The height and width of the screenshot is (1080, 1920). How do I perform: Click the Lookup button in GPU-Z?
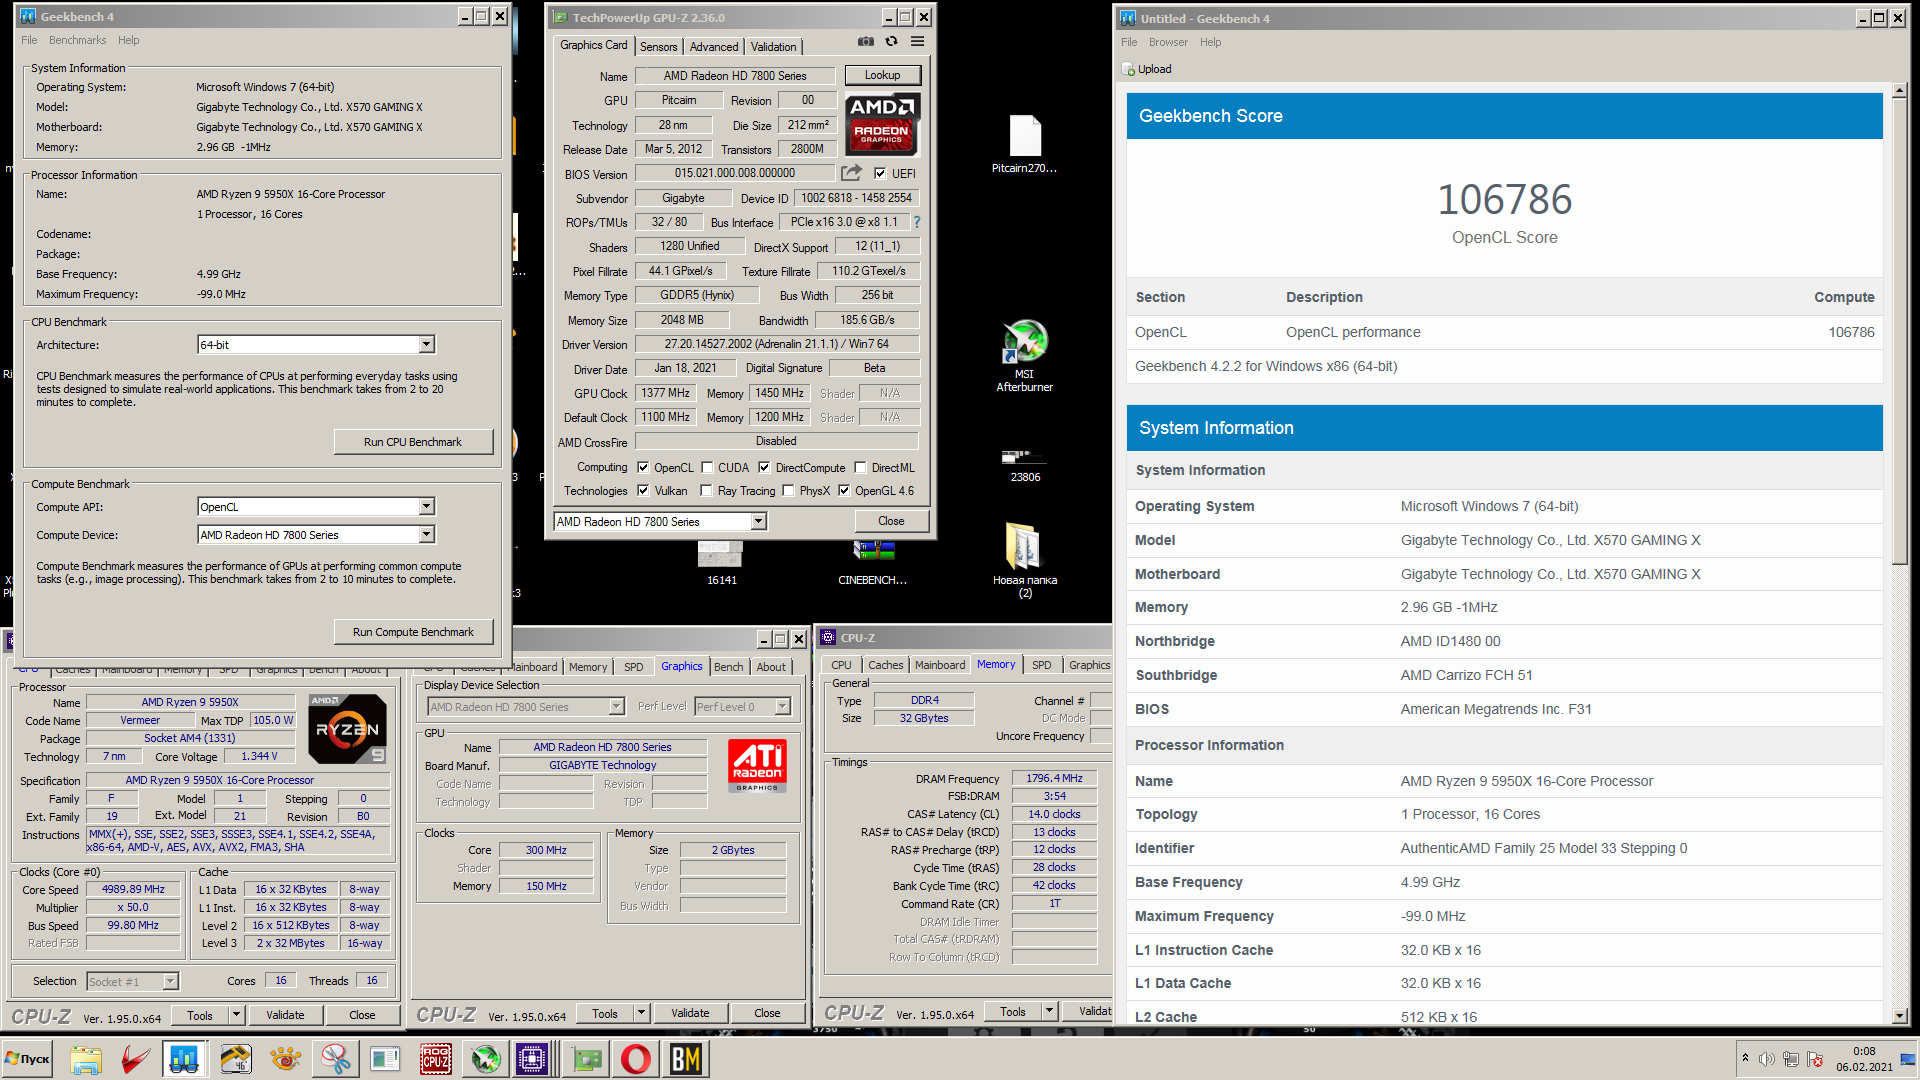[x=882, y=75]
